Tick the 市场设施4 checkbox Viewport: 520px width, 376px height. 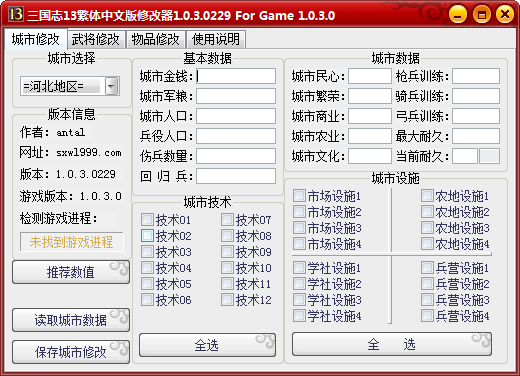click(x=299, y=244)
